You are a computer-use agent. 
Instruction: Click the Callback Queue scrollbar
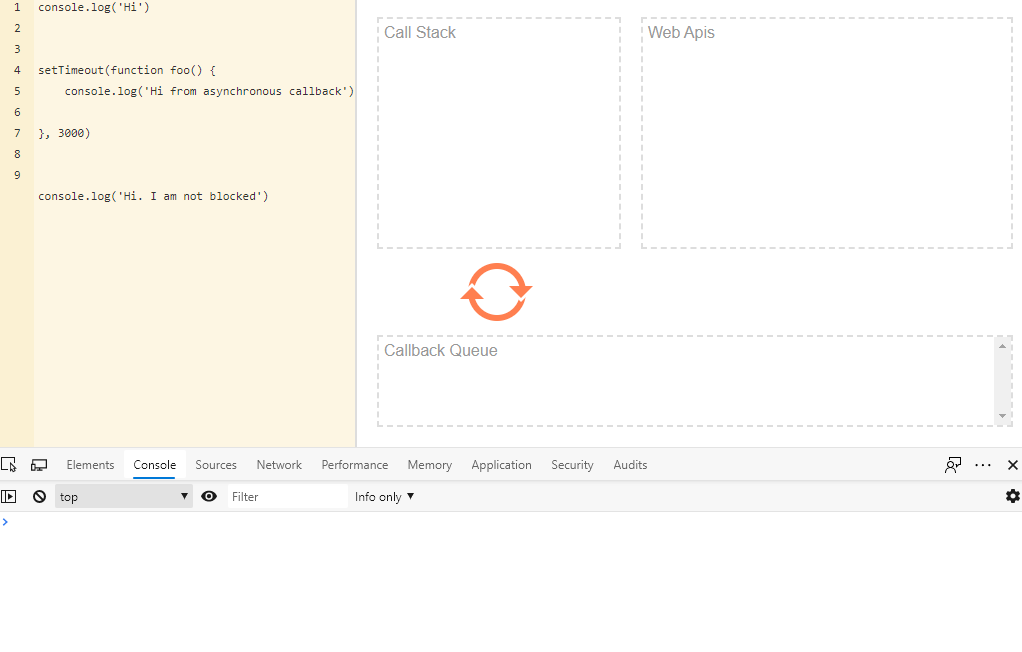pyautogui.click(x=1002, y=382)
